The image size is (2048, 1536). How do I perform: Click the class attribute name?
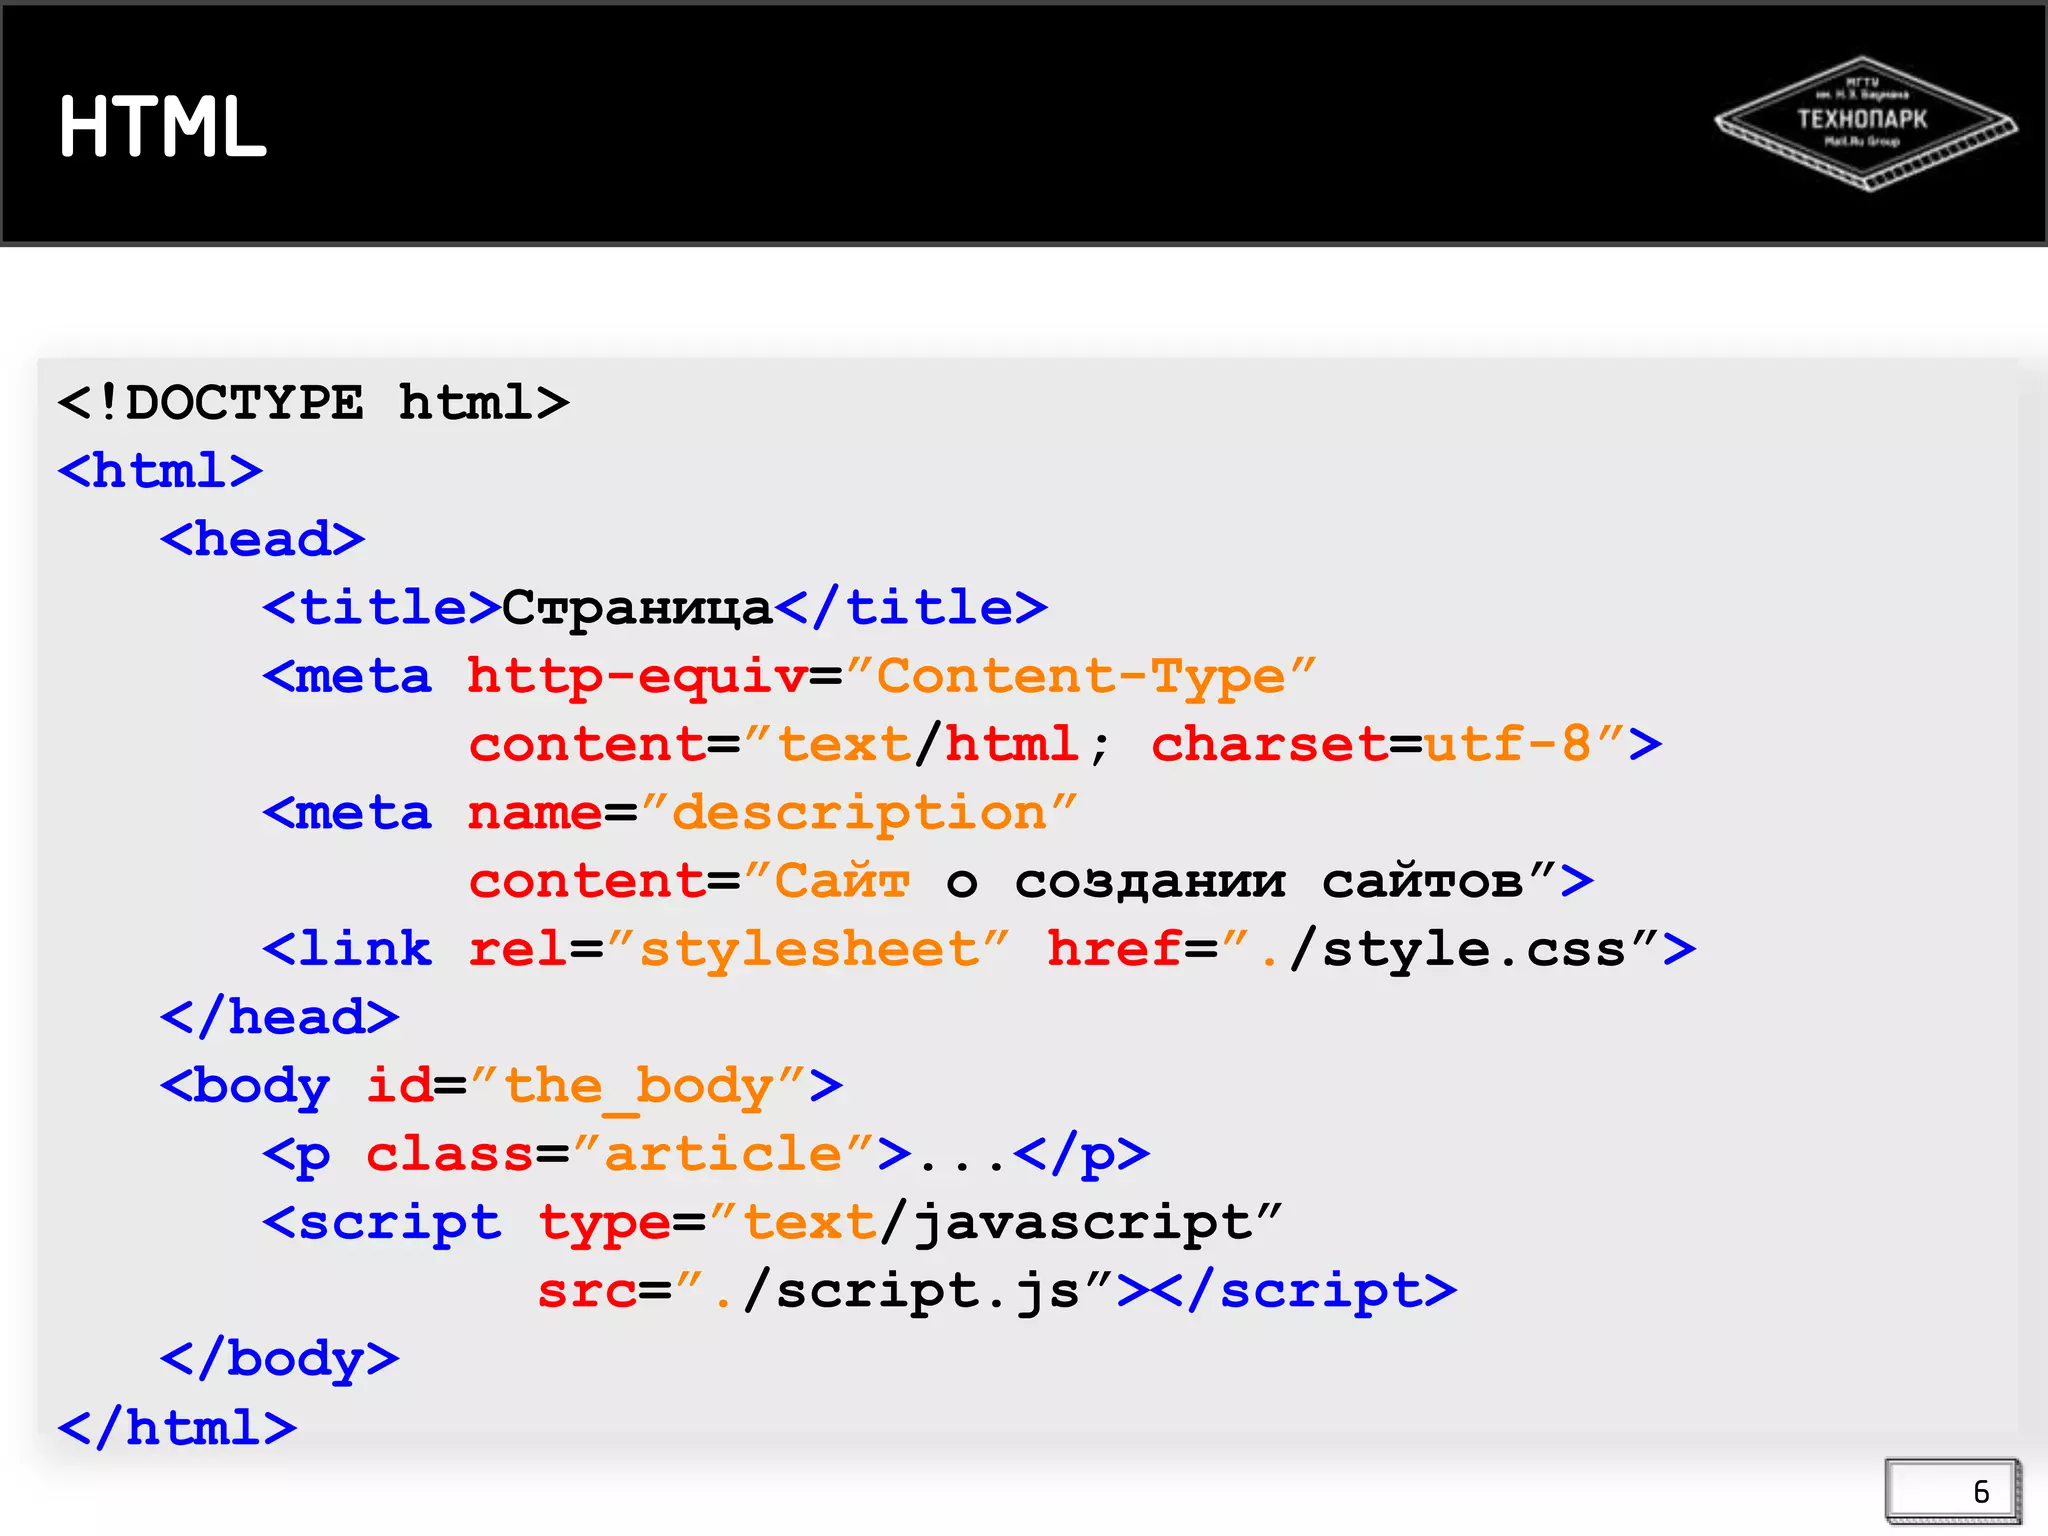point(450,1154)
